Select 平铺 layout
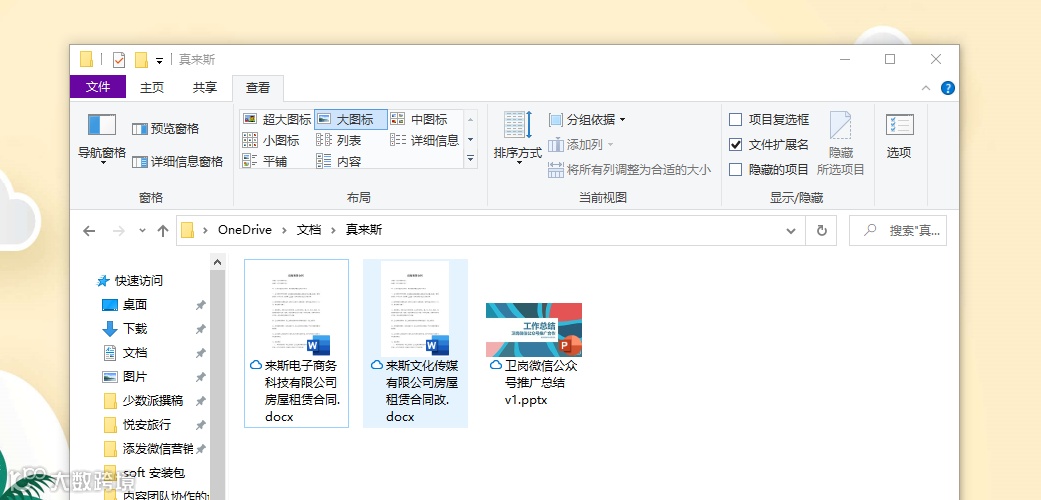The height and width of the screenshot is (500, 1041). pos(265,161)
